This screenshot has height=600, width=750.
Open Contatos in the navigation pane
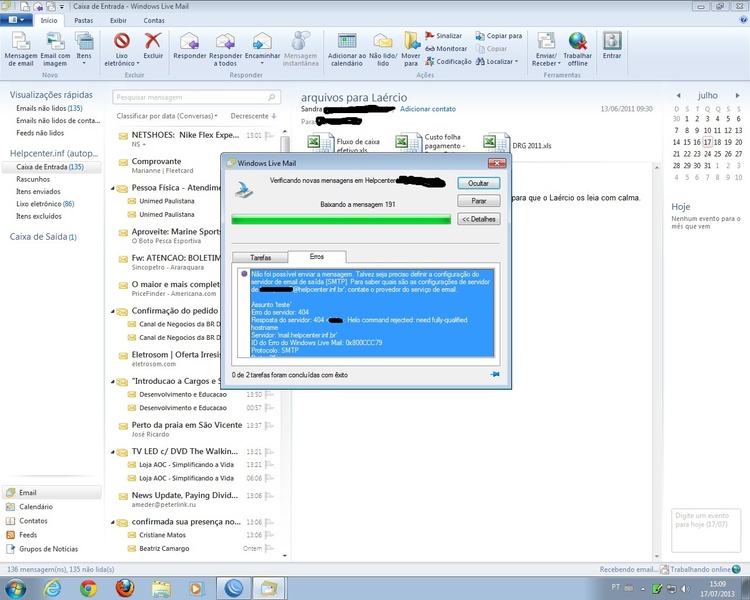[33, 521]
